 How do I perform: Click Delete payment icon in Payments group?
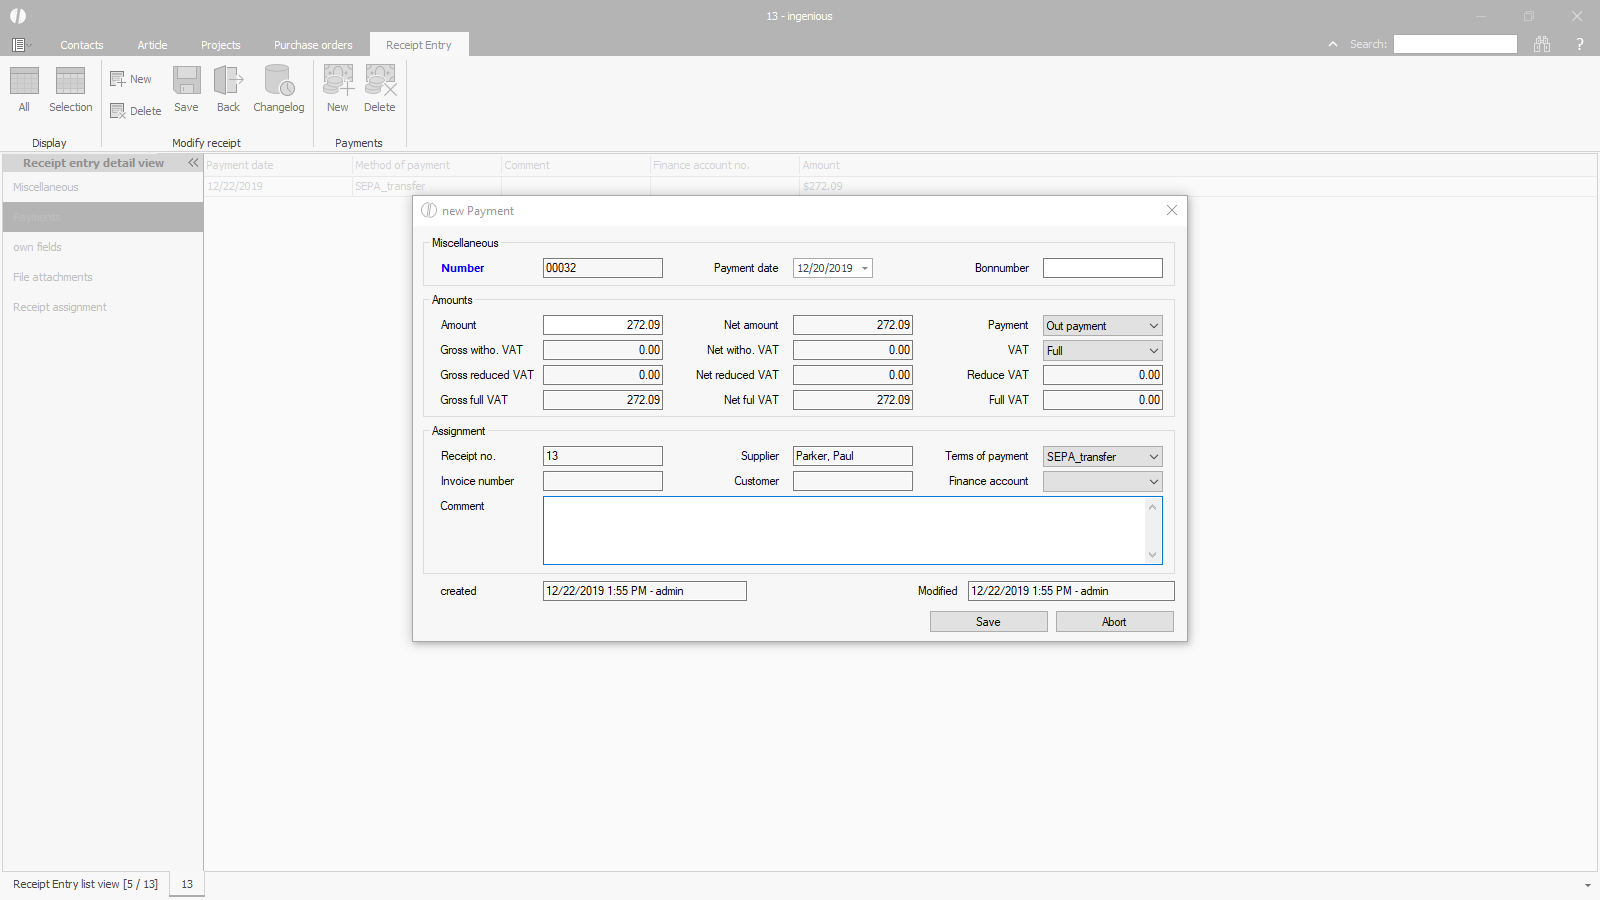pos(380,82)
